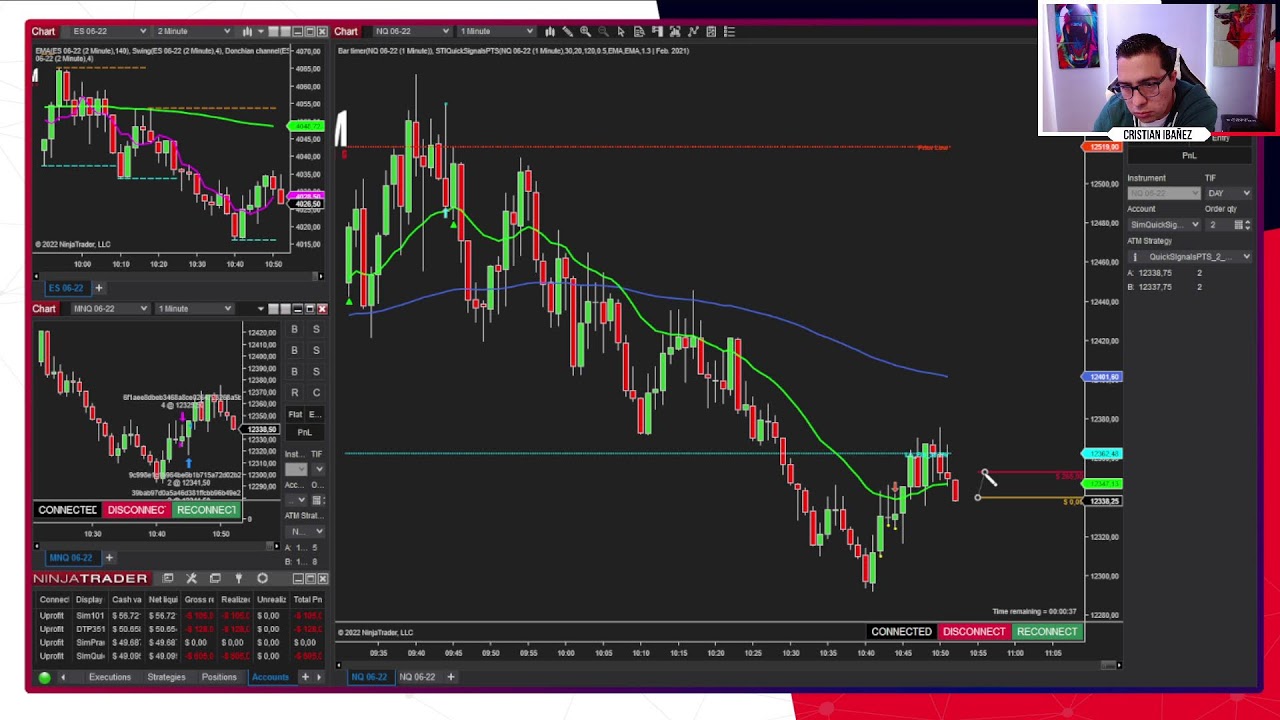This screenshot has width=1280, height=720.
Task: Open the Workspaces icon in NinjaTrader control center
Action: (x=215, y=578)
